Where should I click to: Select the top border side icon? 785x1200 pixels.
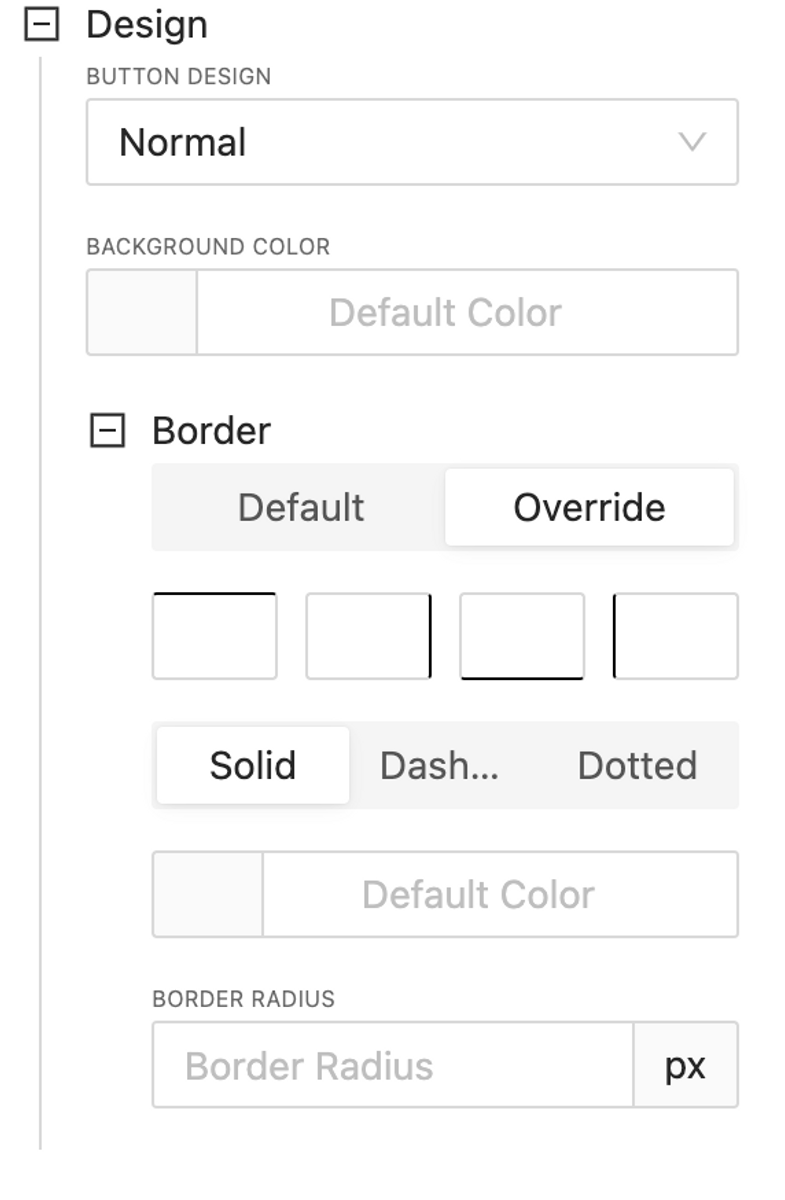[x=214, y=635]
